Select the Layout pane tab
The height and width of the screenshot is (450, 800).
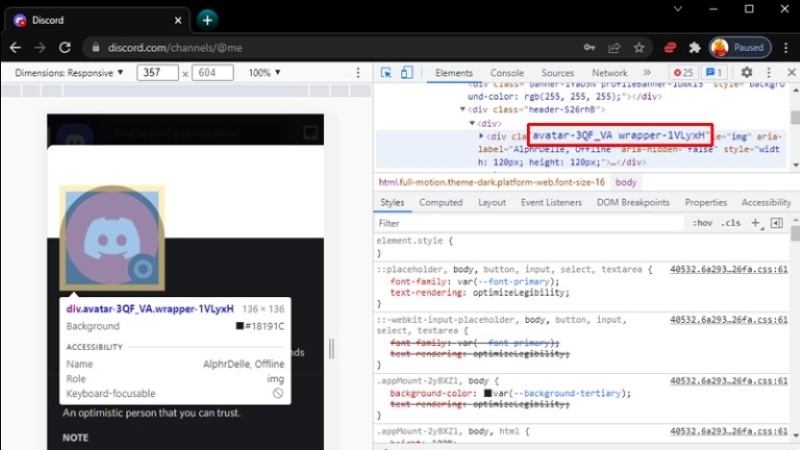point(492,203)
